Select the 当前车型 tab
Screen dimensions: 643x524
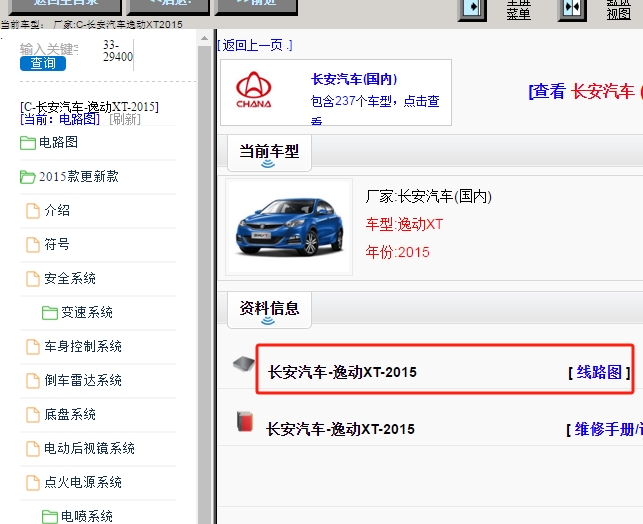[x=269, y=153]
